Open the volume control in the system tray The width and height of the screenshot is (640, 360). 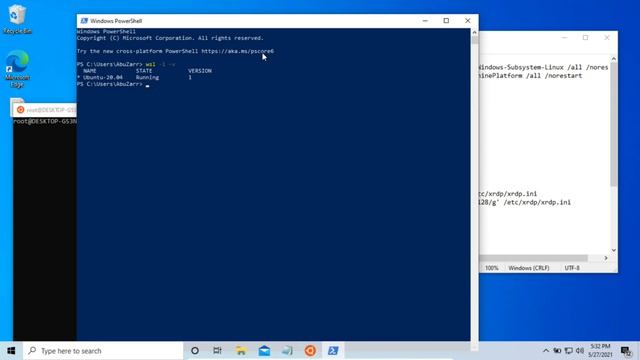pos(580,351)
